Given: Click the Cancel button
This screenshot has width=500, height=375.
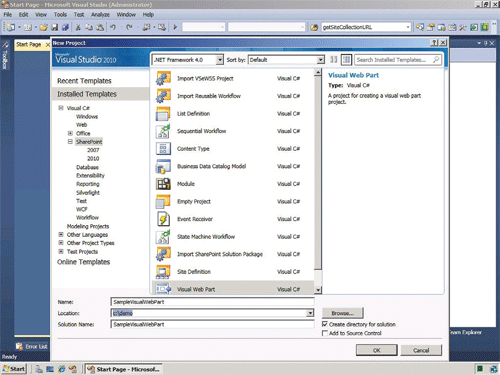Looking at the screenshot, I should point(421,350).
